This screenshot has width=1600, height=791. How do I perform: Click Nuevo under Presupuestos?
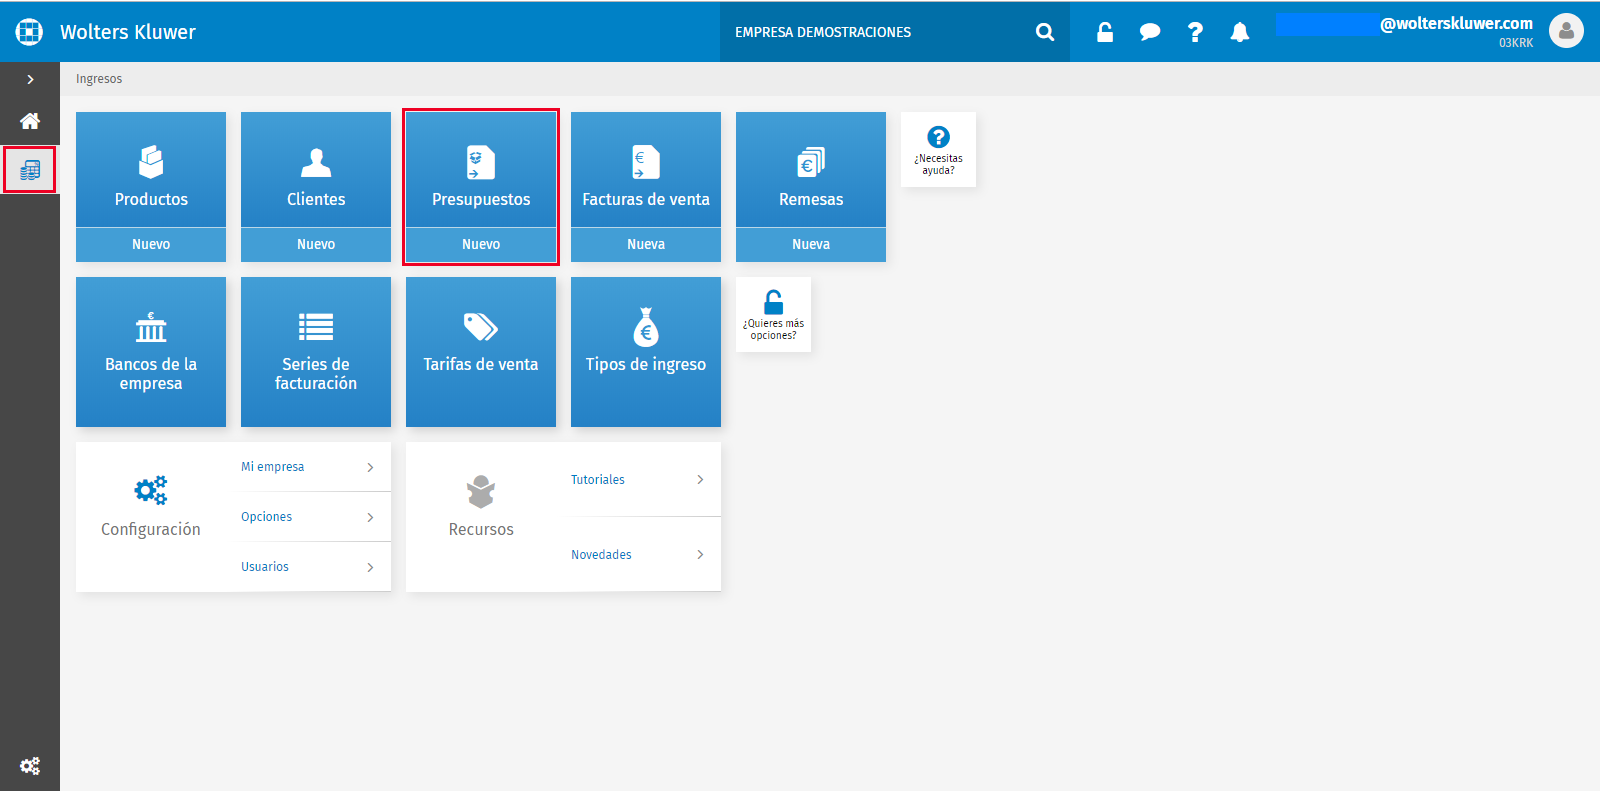pyautogui.click(x=481, y=245)
